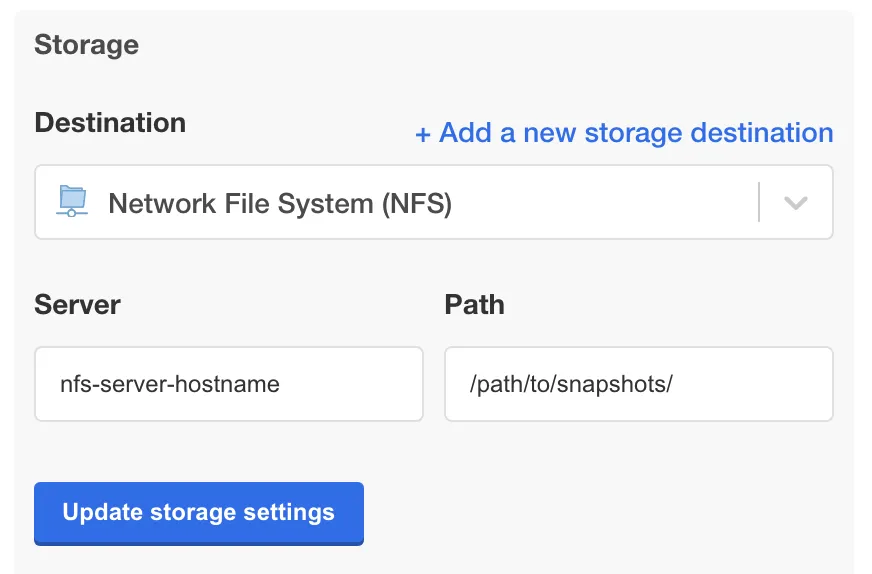Screen dimensions: 872x574
Task: Click the Server field label
Action: click(77, 305)
